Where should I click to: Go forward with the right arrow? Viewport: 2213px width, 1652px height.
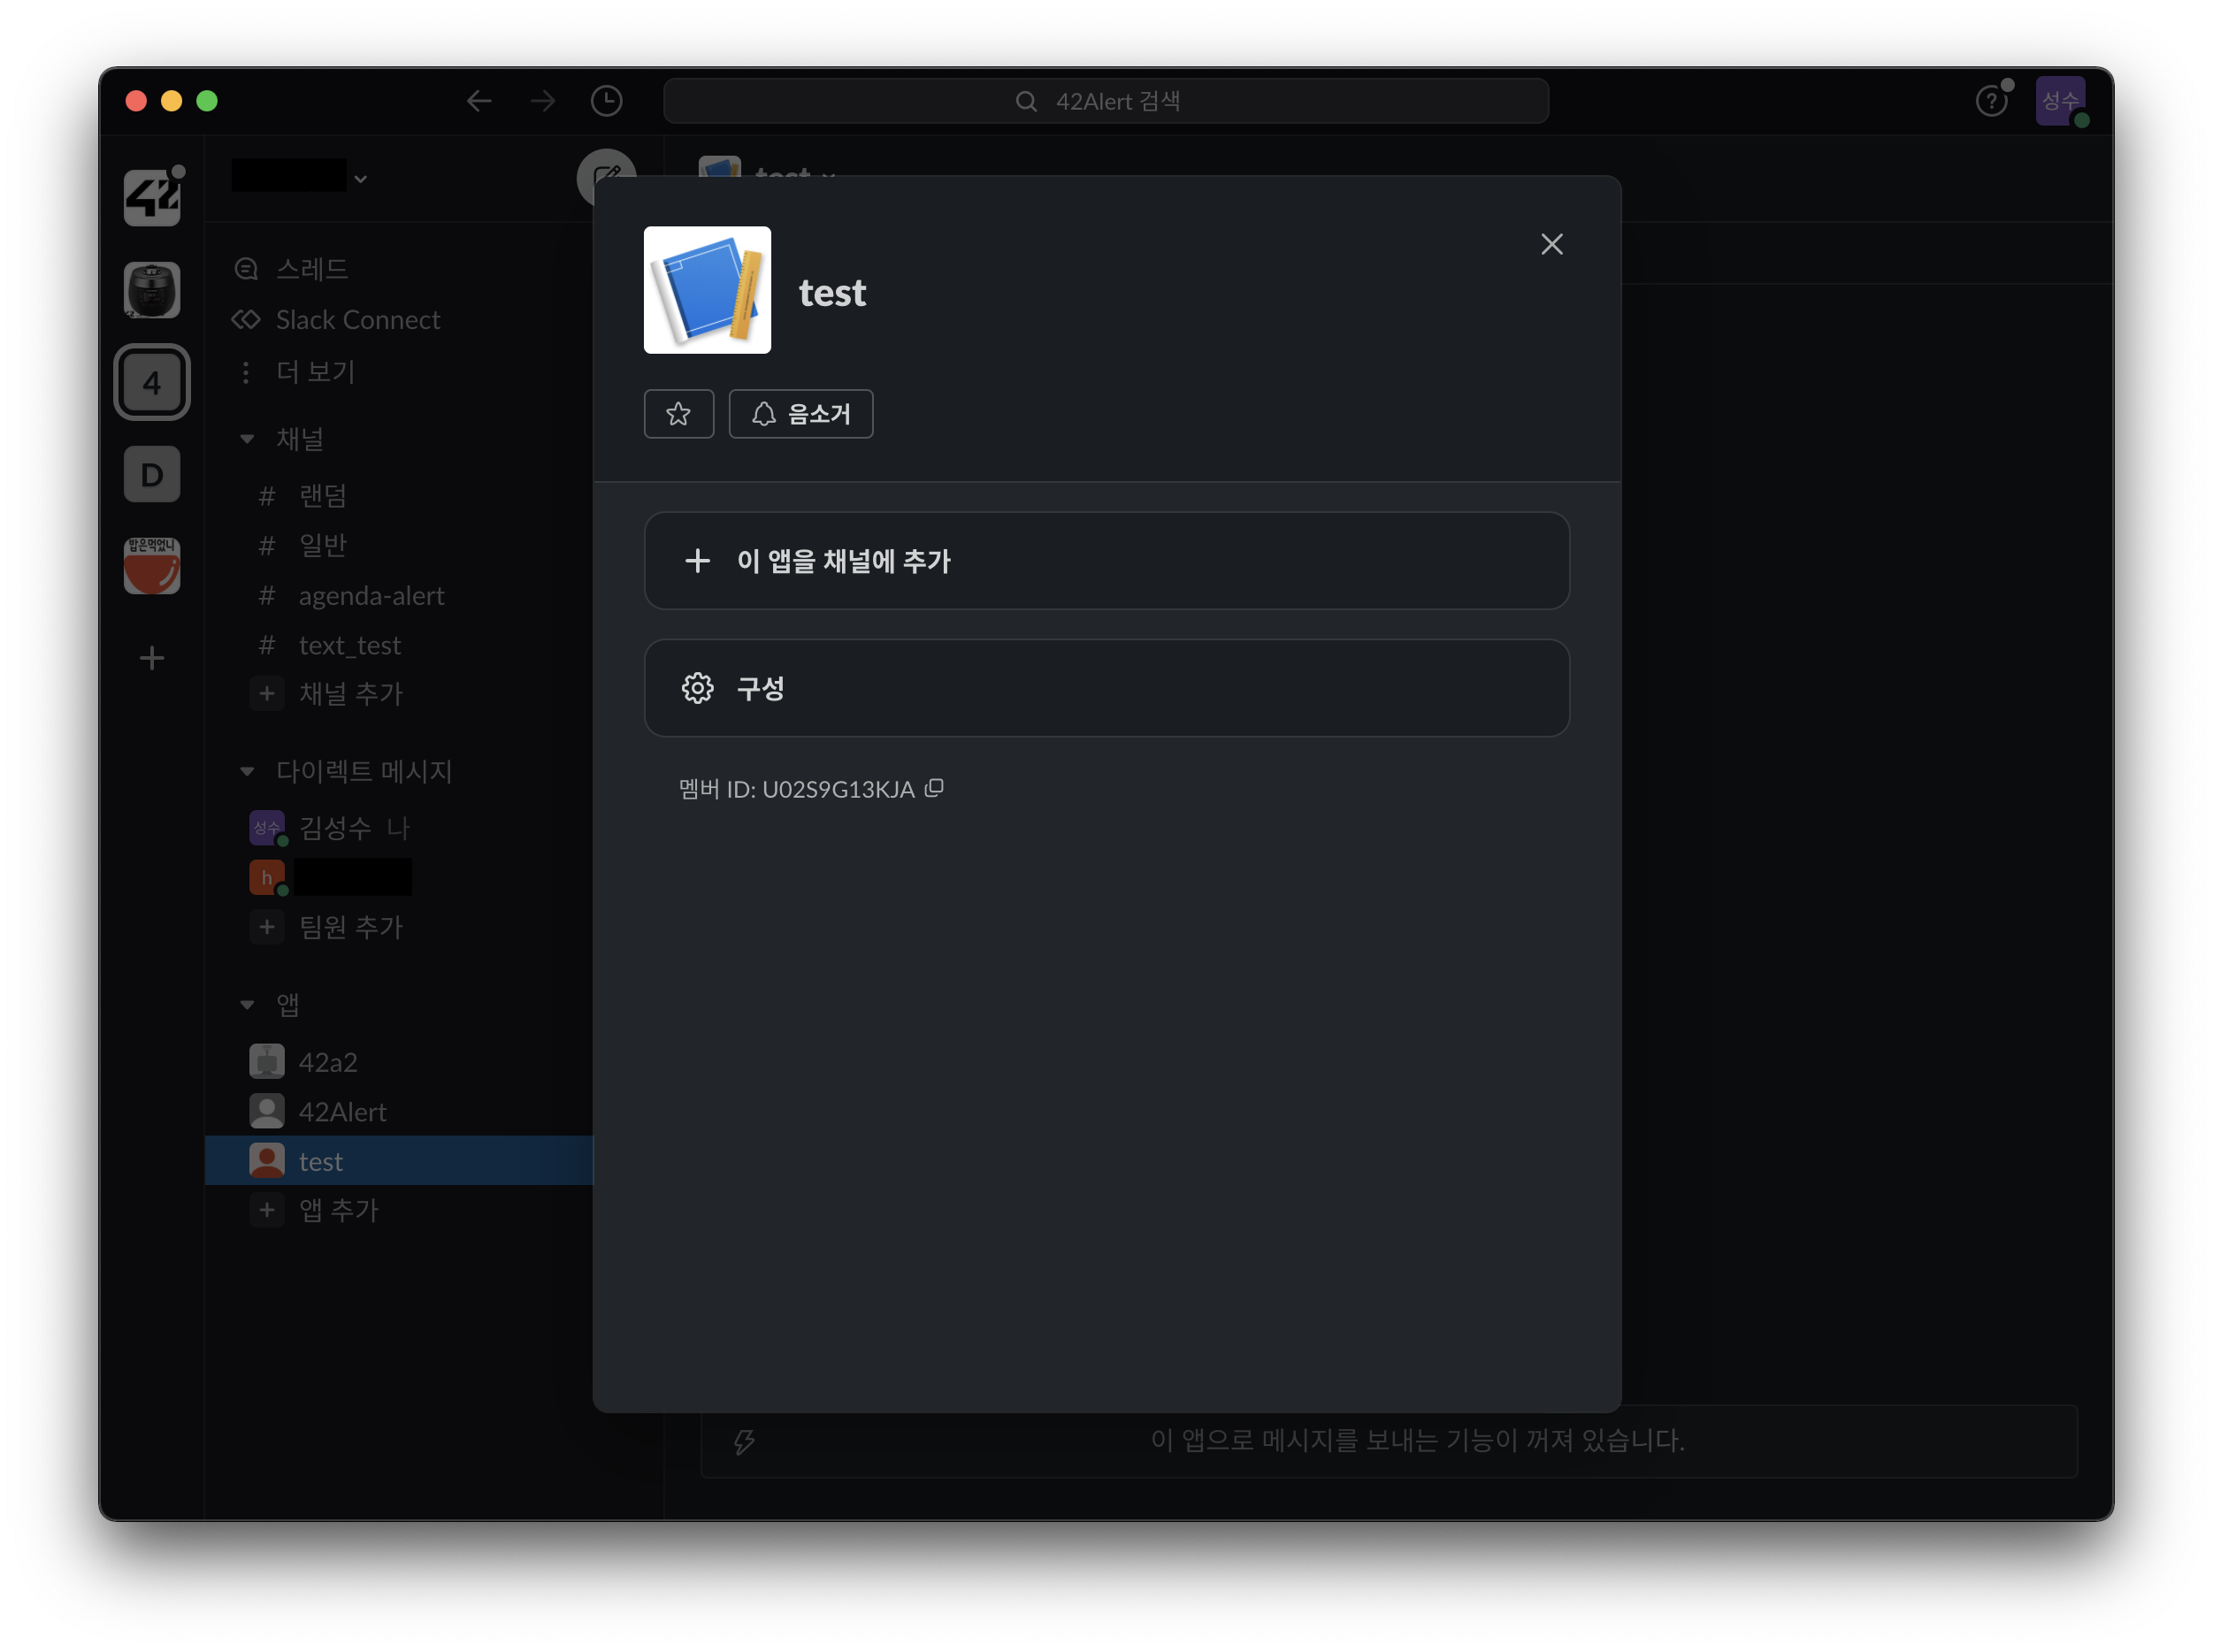click(543, 101)
